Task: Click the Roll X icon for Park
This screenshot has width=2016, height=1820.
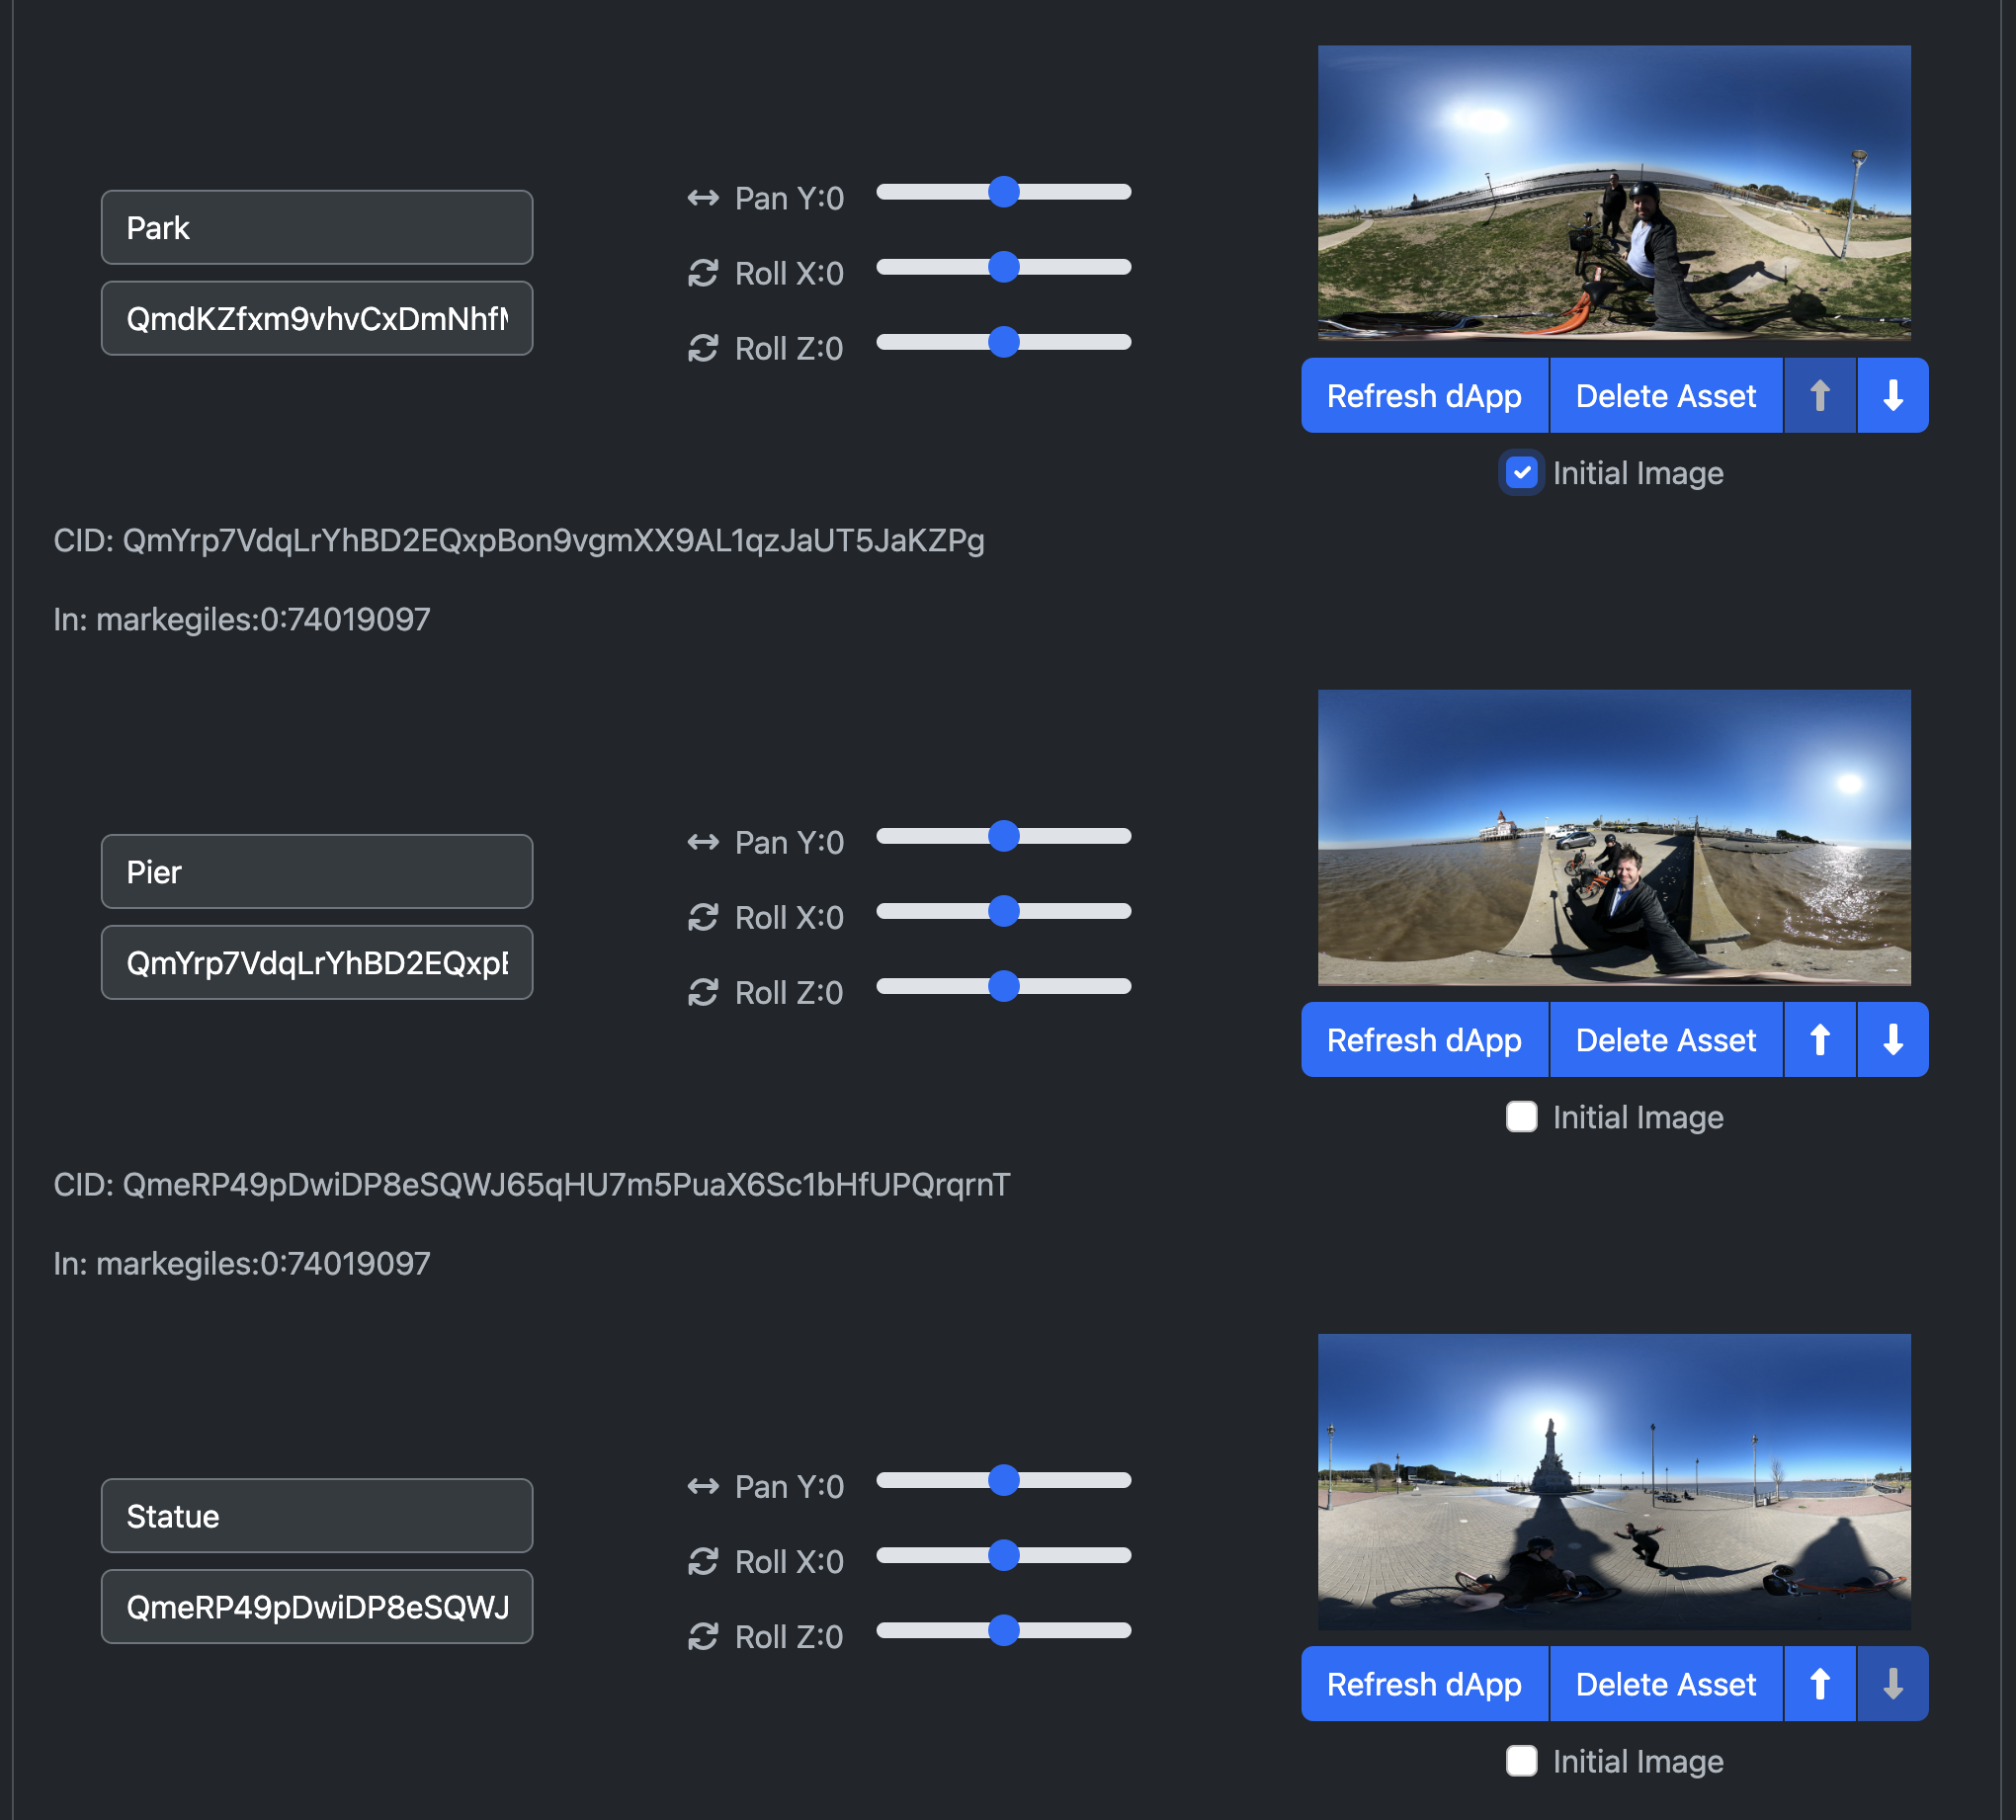Action: (x=703, y=273)
